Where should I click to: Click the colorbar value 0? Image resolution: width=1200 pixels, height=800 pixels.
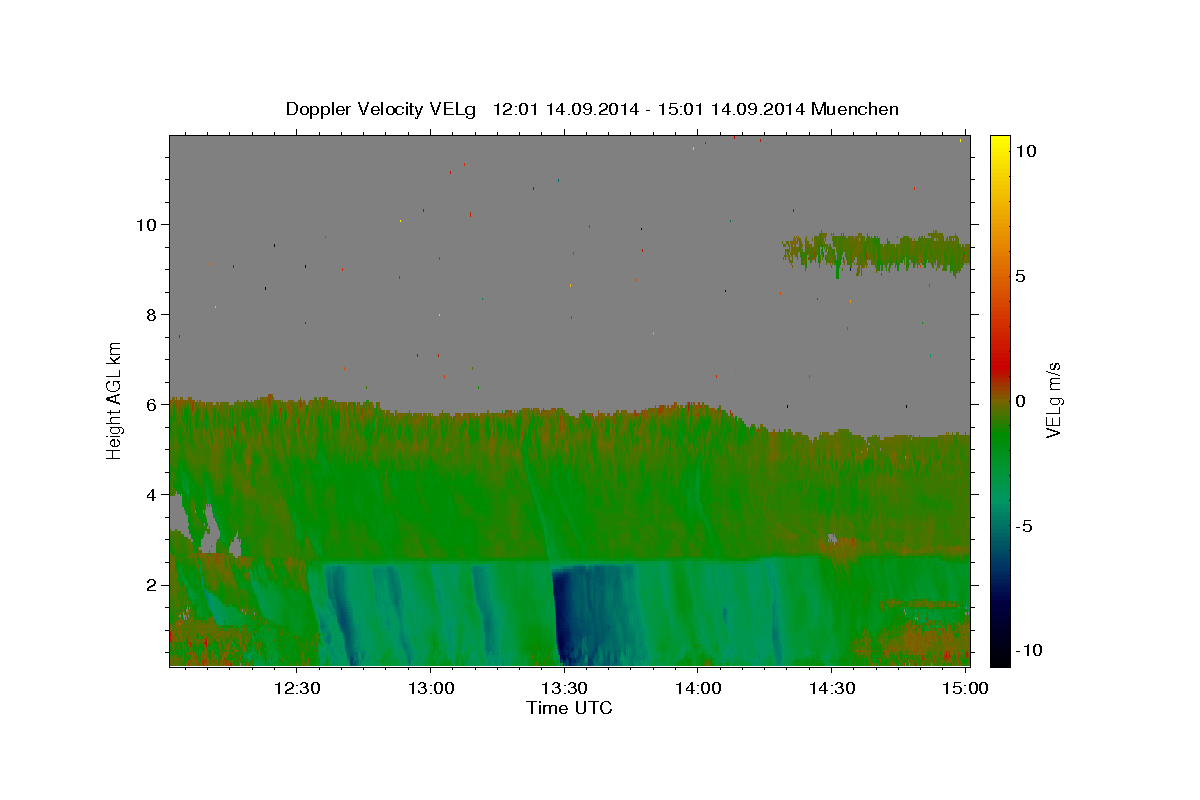point(1021,401)
